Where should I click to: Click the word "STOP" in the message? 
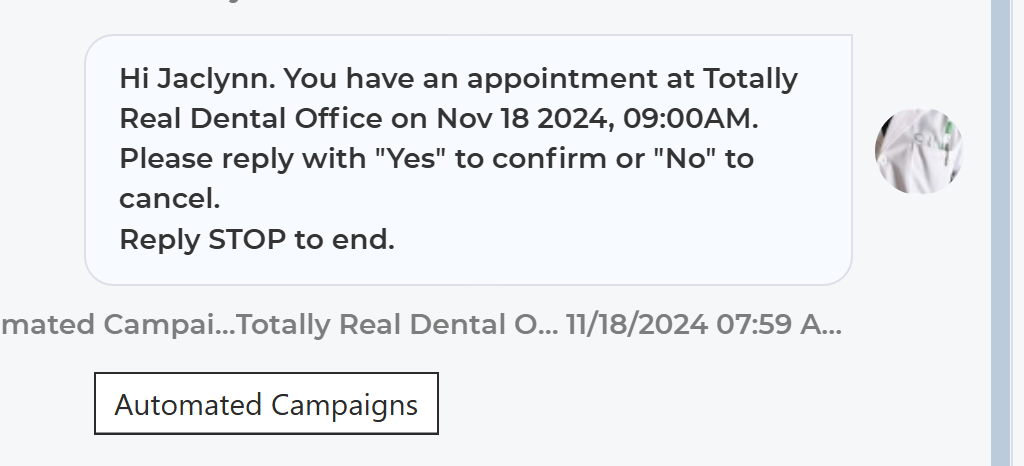pyautogui.click(x=247, y=240)
